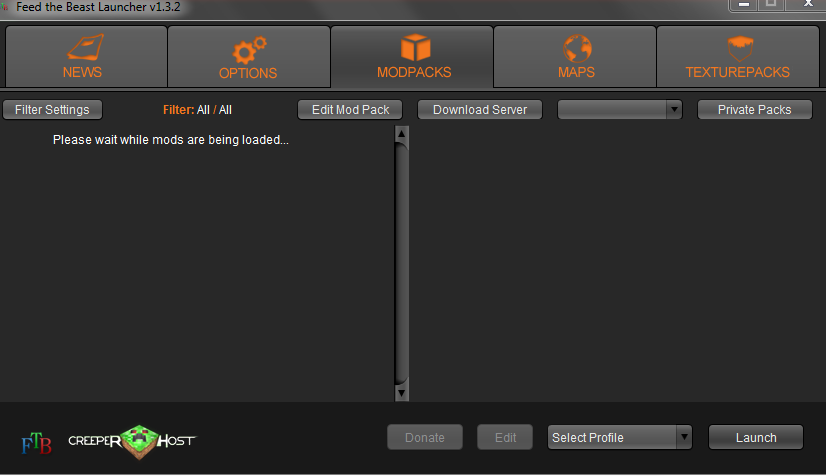Image resolution: width=826 pixels, height=476 pixels.
Task: Click the Maps globe icon
Action: 577,48
